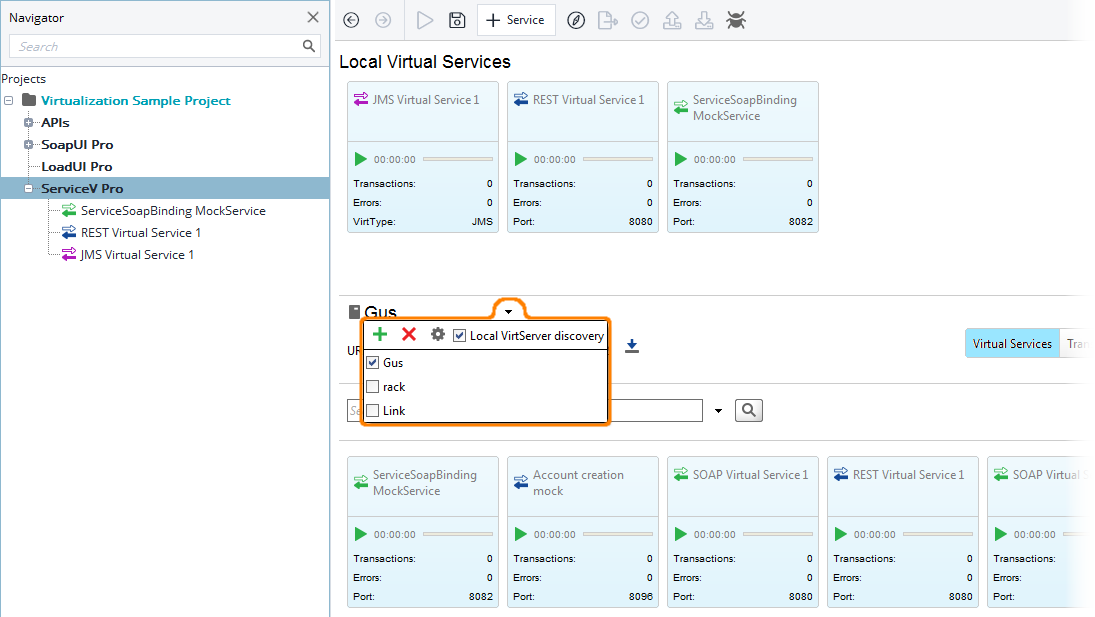The width and height of the screenshot is (1095, 617).
Task: Expand the SoapUI Pro tree node
Action: pyautogui.click(x=29, y=144)
